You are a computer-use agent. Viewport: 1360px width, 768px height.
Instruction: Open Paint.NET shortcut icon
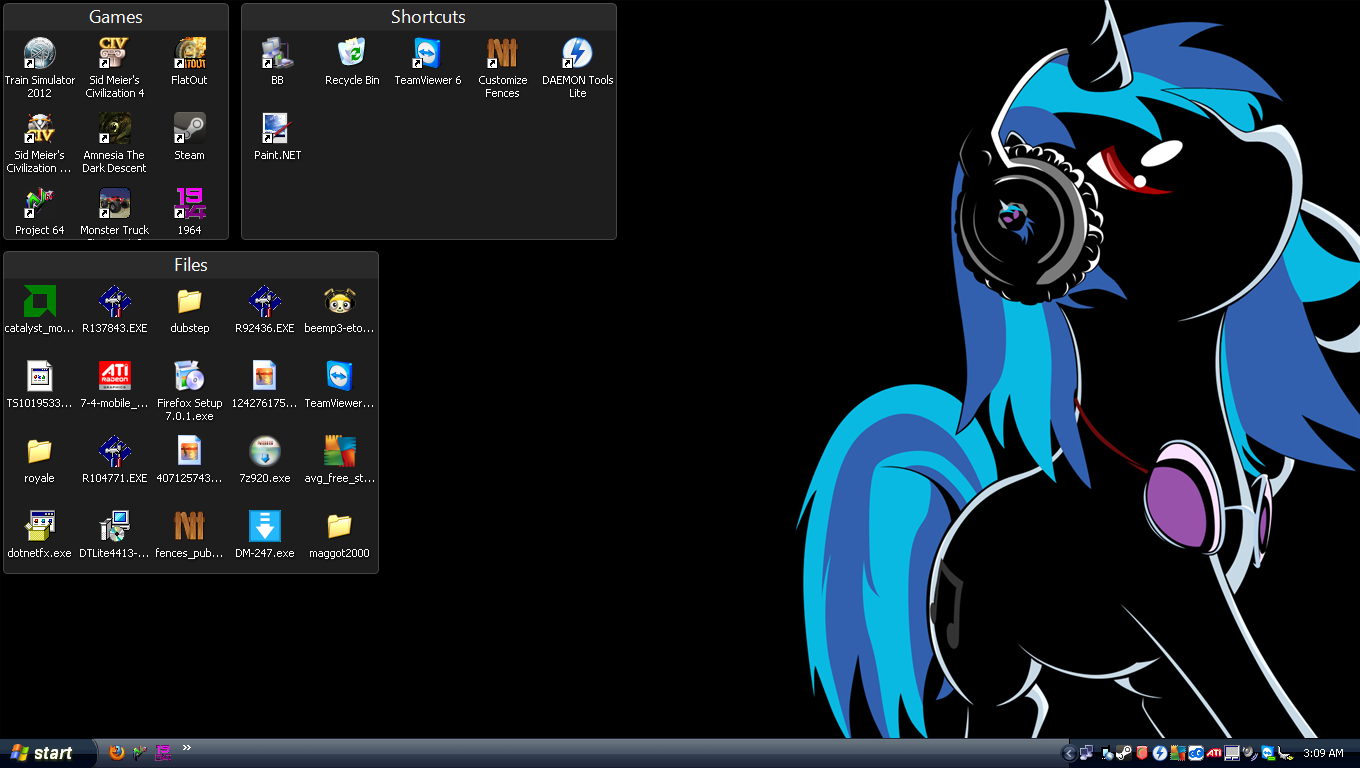coord(277,129)
